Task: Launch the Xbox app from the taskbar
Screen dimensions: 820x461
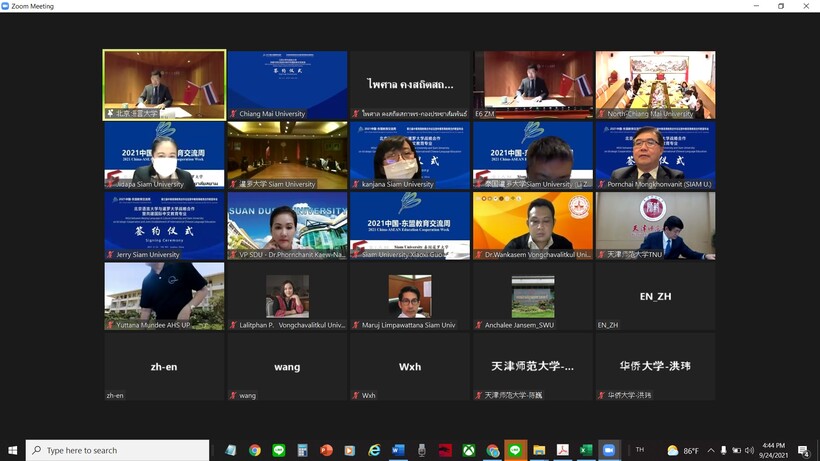Action: (469, 450)
